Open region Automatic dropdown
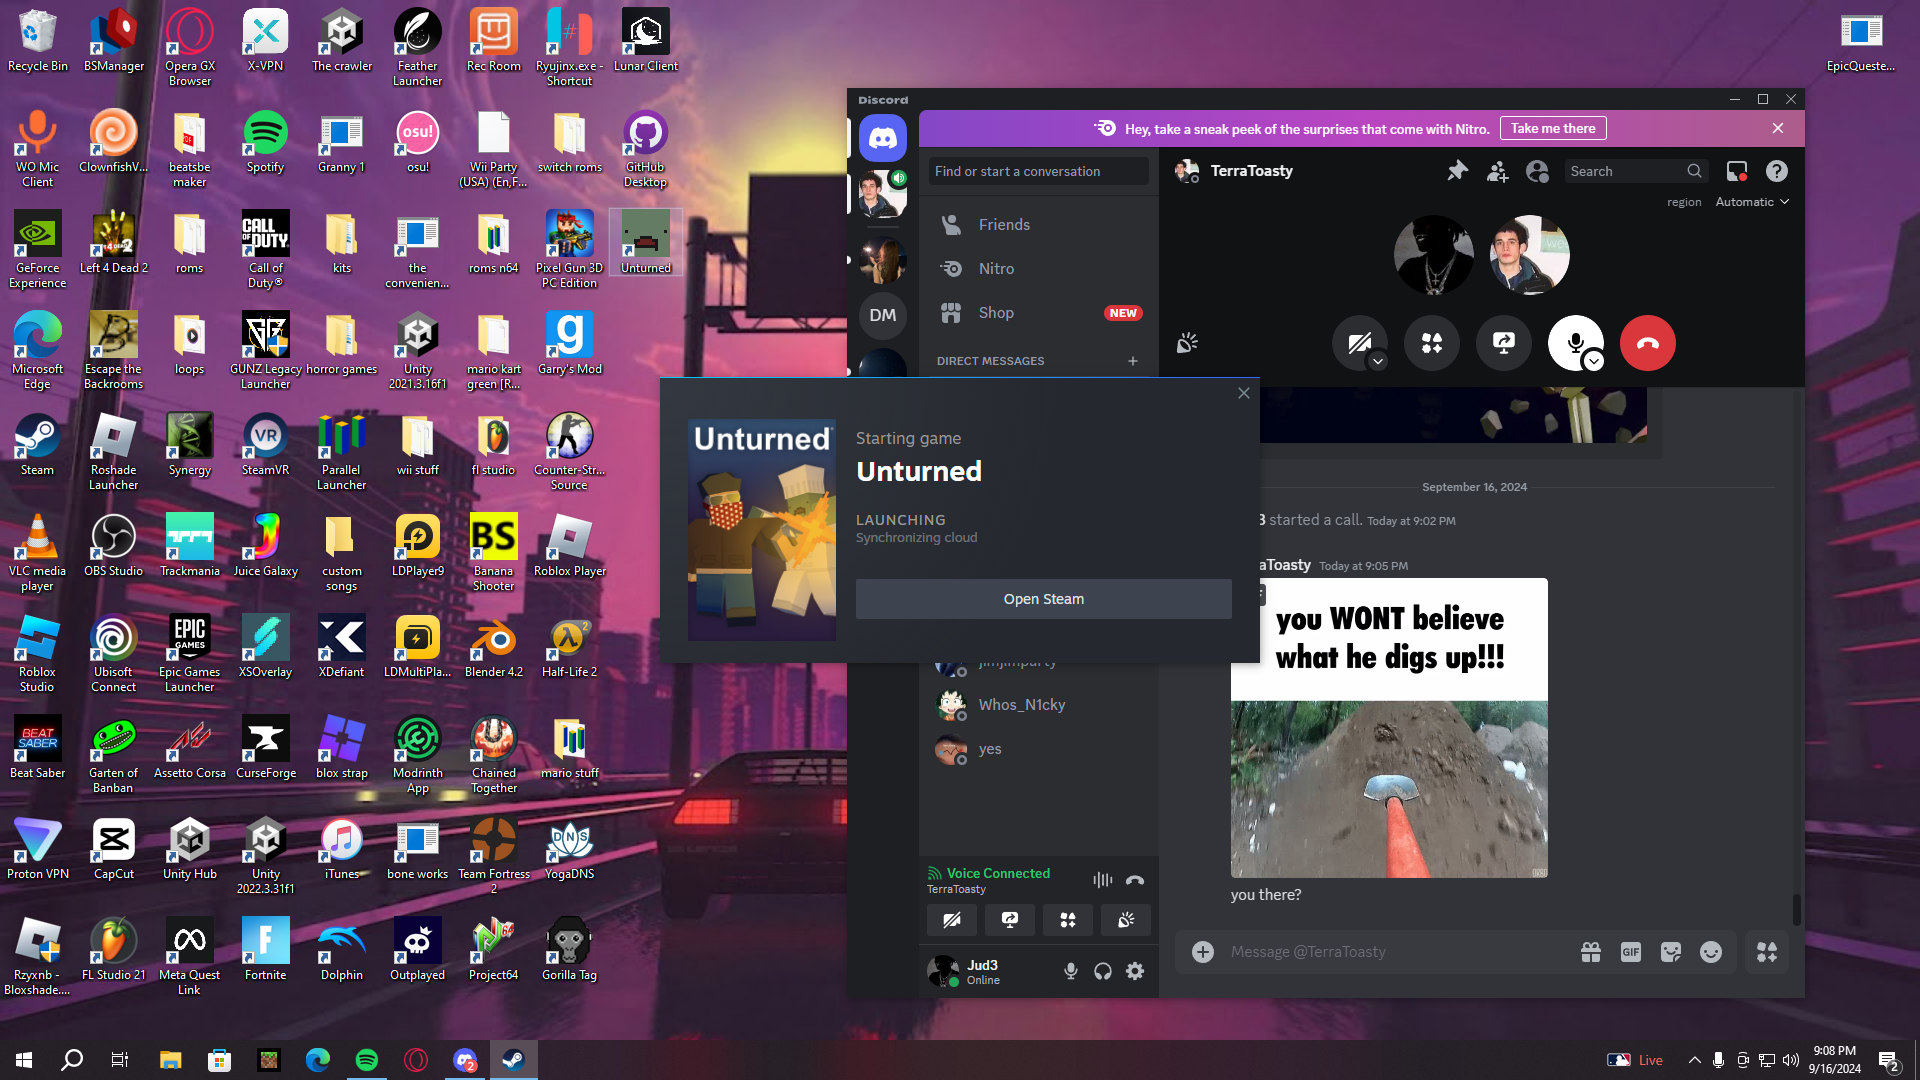The image size is (1920, 1080). click(1752, 202)
